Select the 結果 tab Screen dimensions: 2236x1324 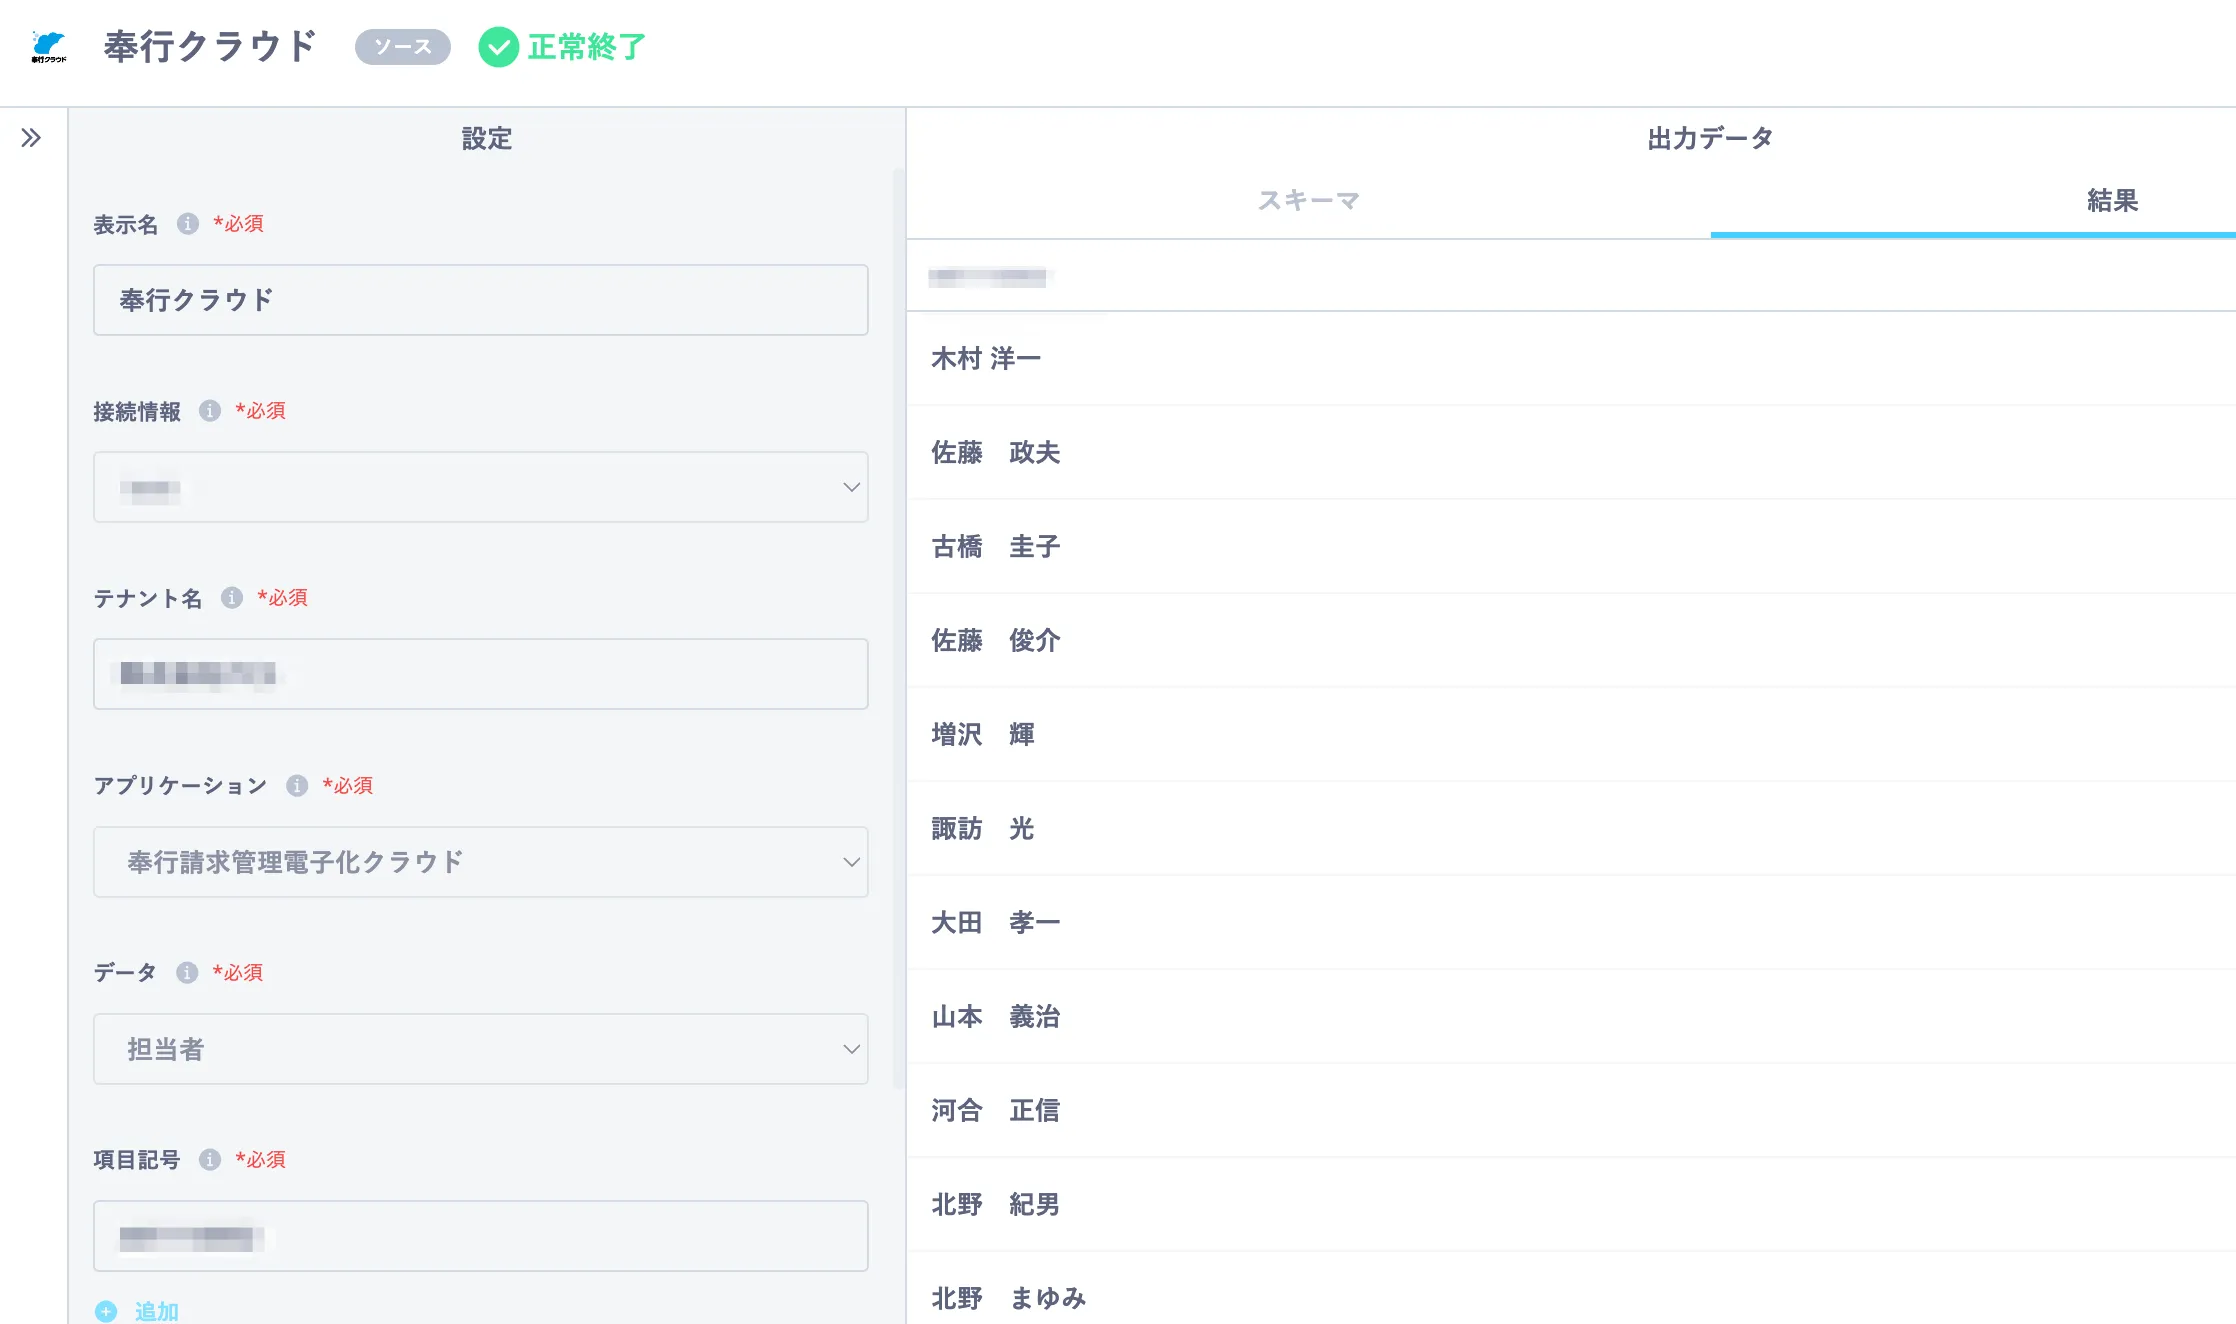2112,201
